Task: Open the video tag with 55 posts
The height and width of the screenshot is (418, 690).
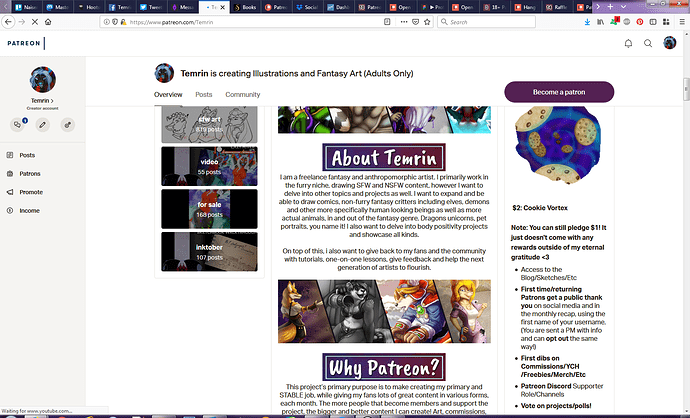Action: pyautogui.click(x=209, y=166)
